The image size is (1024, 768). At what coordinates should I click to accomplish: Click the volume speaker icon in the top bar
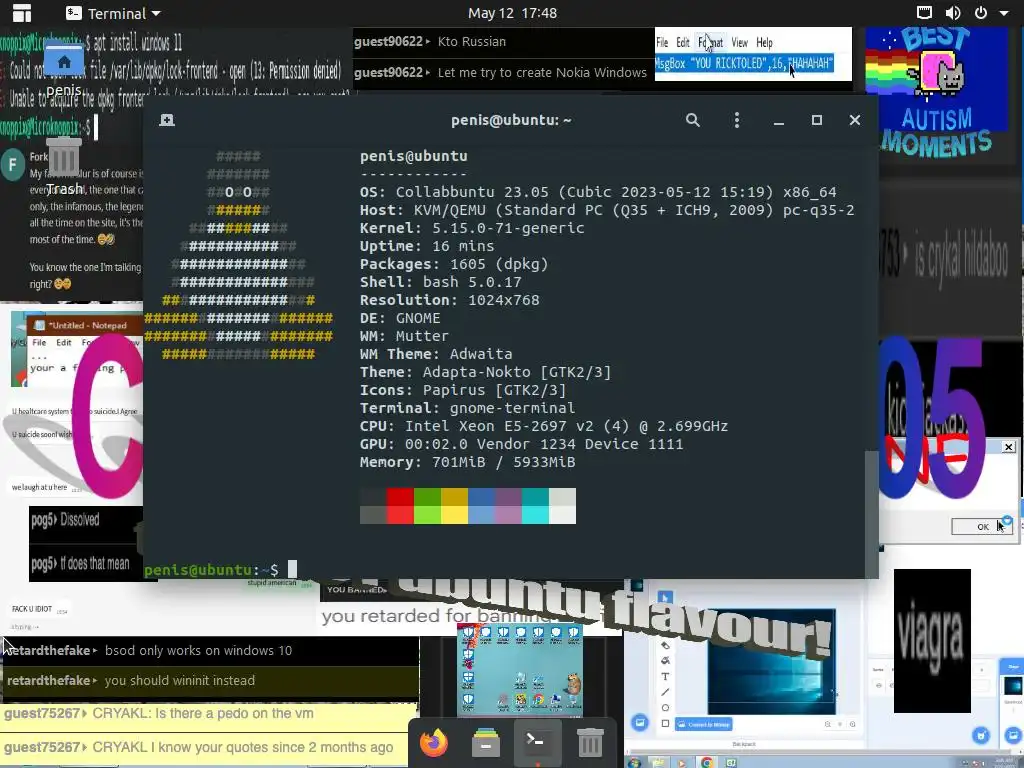[953, 13]
